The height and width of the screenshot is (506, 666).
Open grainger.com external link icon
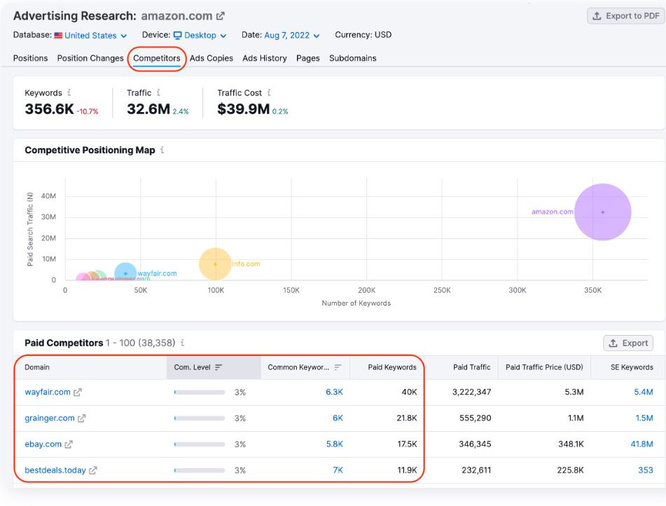tap(82, 418)
